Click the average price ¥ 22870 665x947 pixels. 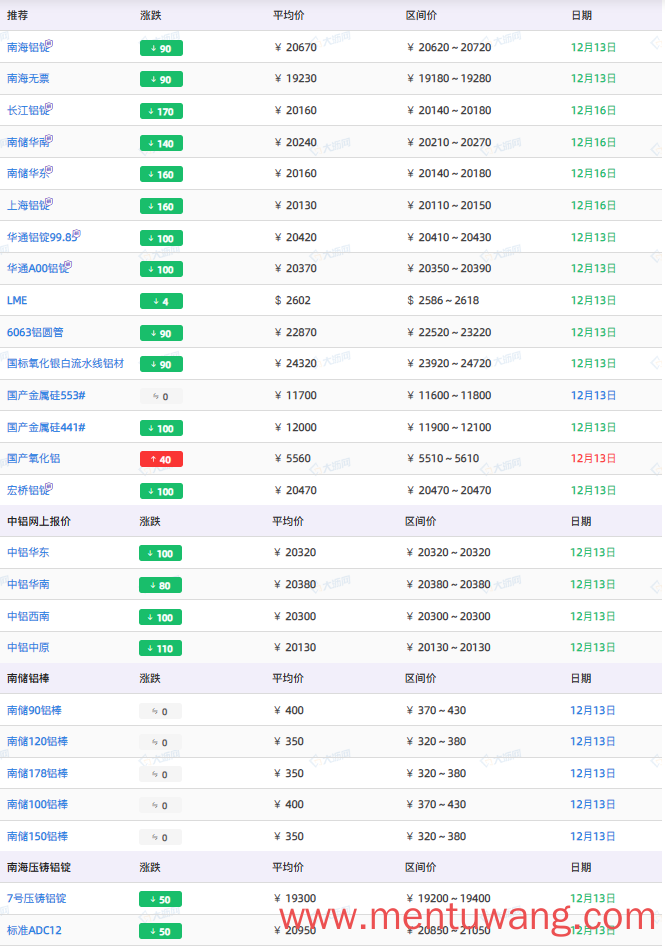[x=295, y=332]
